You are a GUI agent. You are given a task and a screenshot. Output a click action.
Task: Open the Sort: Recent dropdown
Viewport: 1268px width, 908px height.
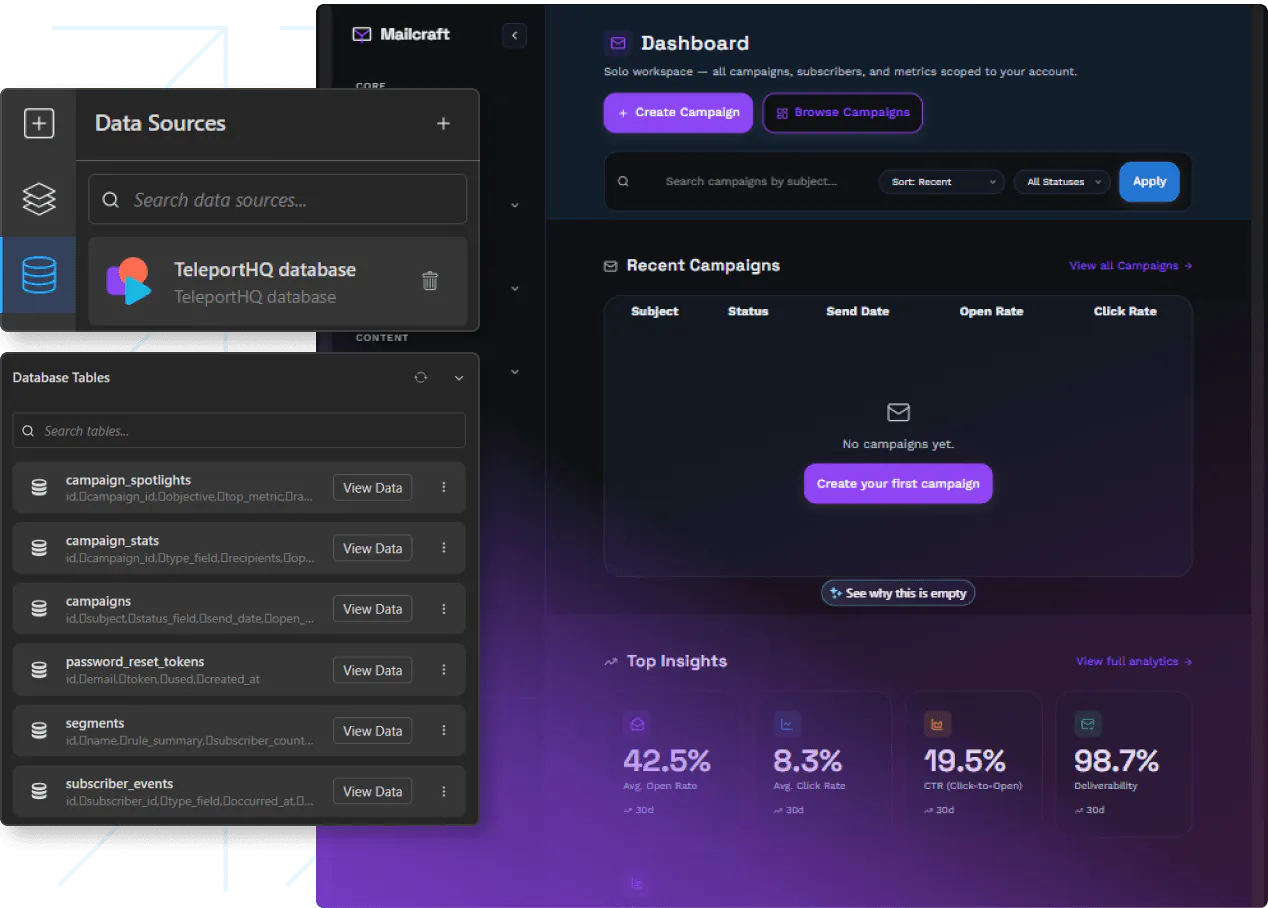pos(941,182)
